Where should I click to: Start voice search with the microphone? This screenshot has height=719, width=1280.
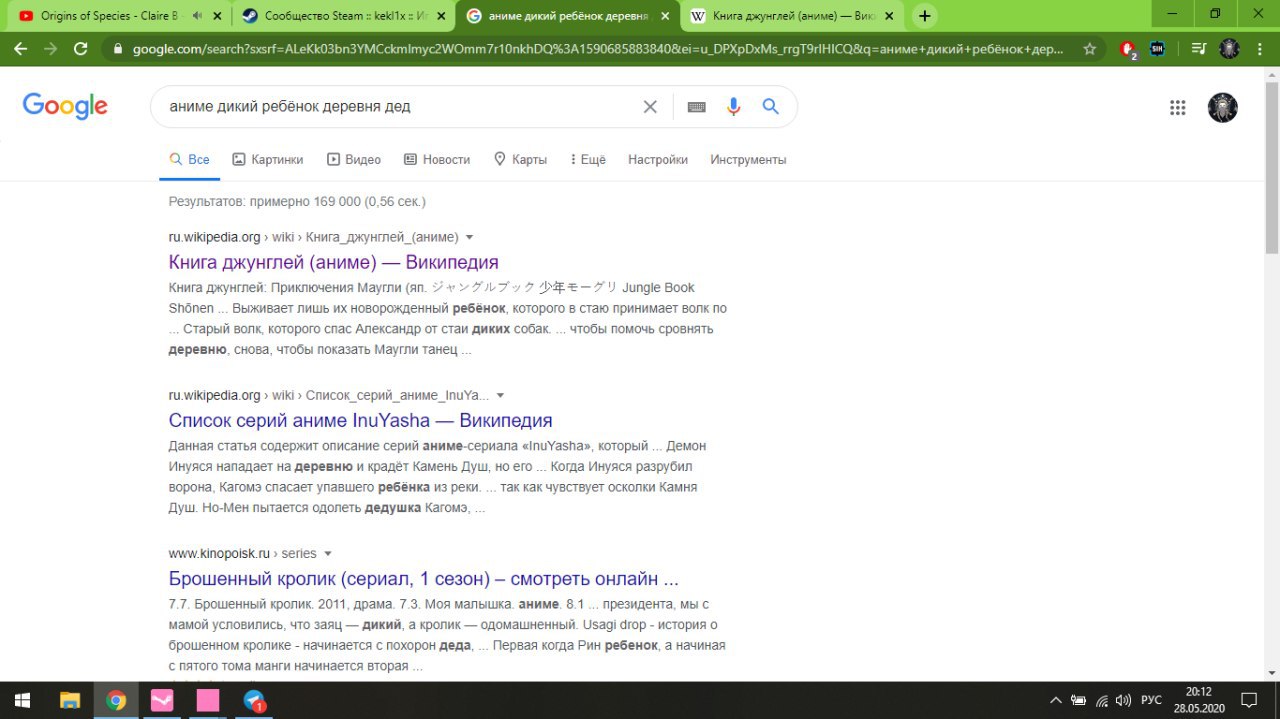(x=734, y=107)
